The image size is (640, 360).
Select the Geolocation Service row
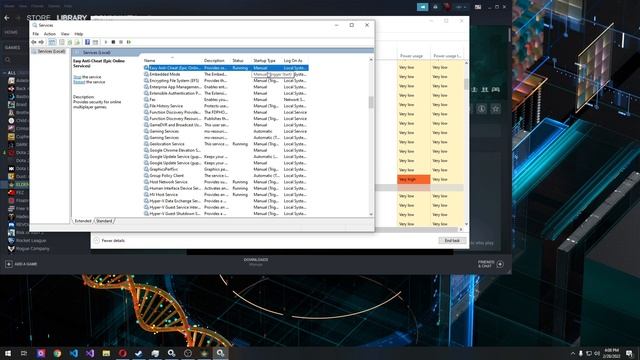[x=226, y=144]
